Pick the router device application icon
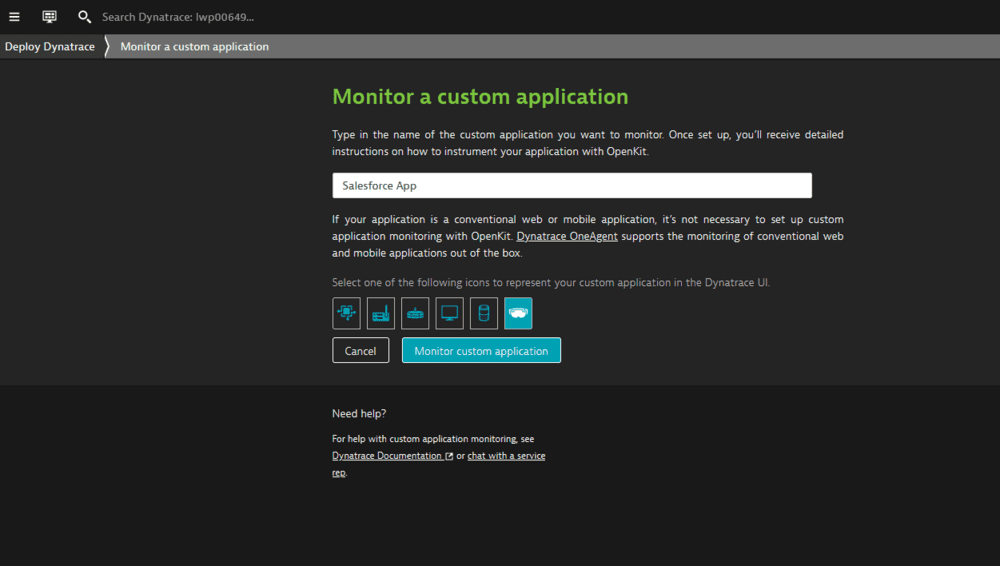1000x566 pixels. (x=415, y=313)
